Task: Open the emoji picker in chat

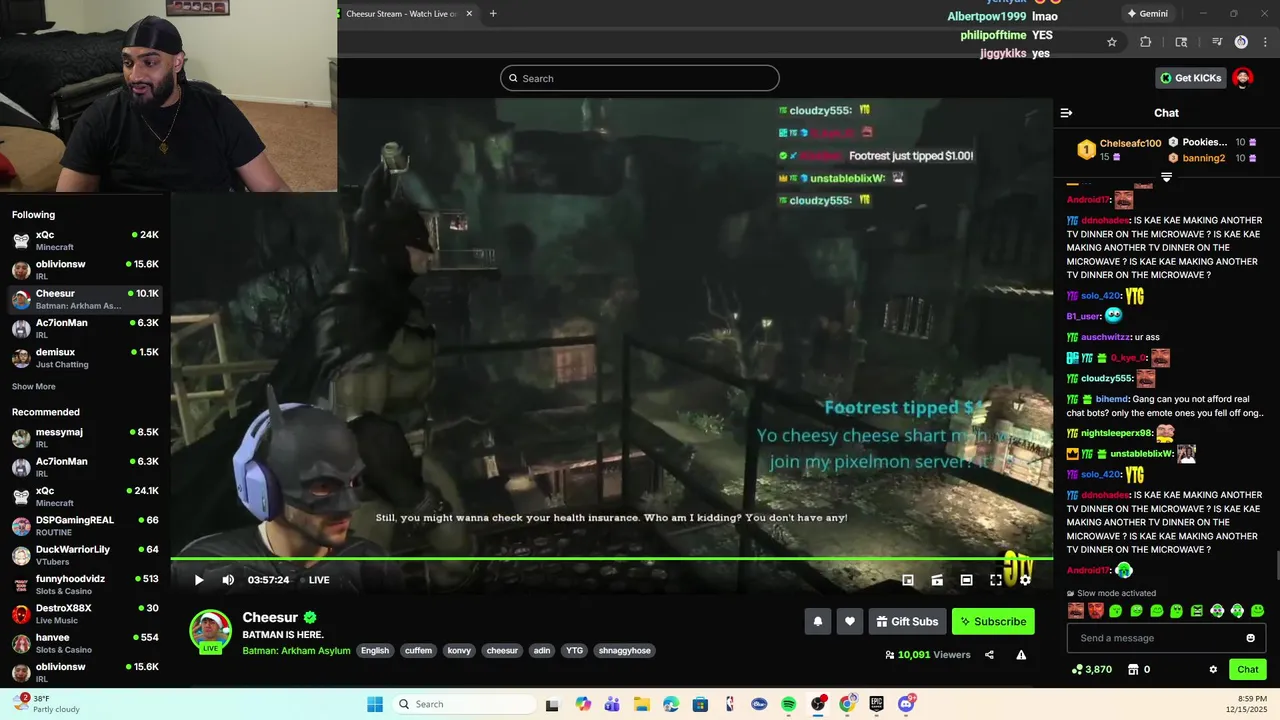Action: point(1250,638)
